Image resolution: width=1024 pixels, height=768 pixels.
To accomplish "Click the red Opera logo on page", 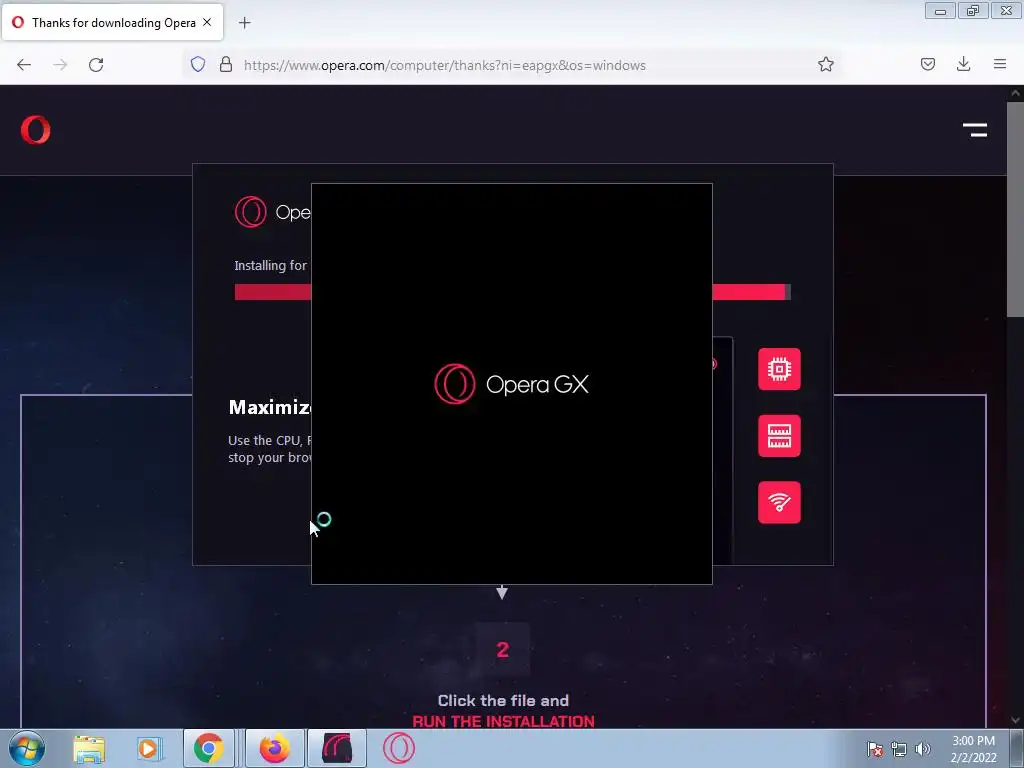I will click(35, 129).
